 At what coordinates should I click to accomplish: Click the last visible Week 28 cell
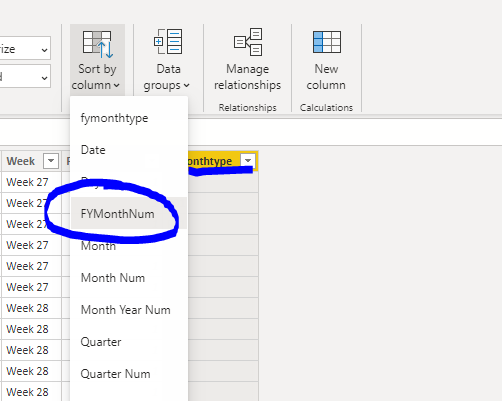coord(31,392)
